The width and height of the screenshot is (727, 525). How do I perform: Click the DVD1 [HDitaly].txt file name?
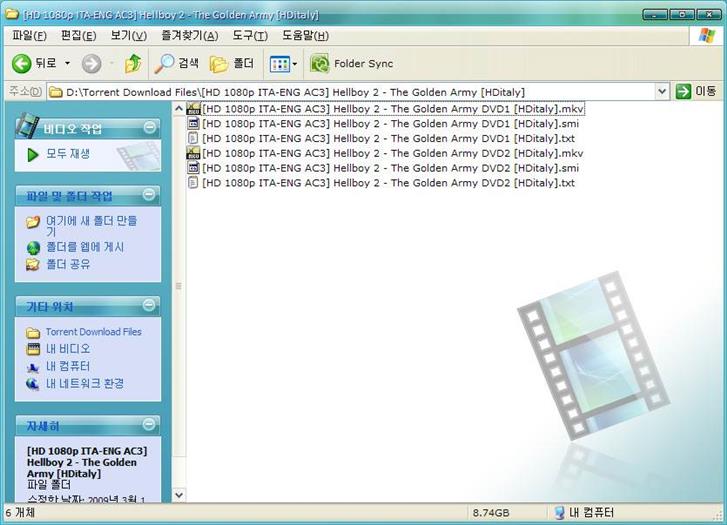click(389, 139)
